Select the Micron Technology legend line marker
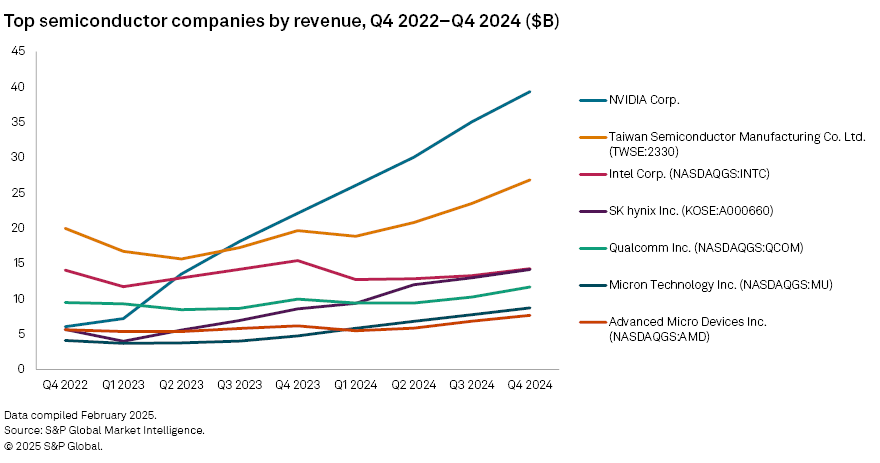Image resolution: width=880 pixels, height=463 pixels. (593, 285)
